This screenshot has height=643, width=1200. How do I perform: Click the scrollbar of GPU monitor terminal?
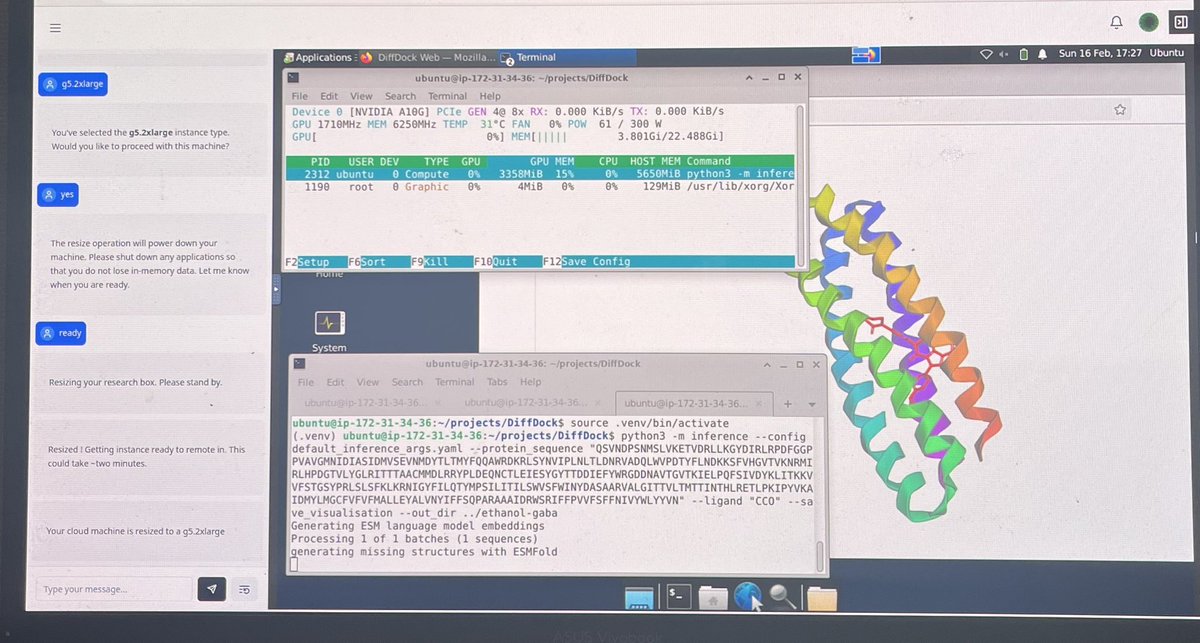coord(800,186)
